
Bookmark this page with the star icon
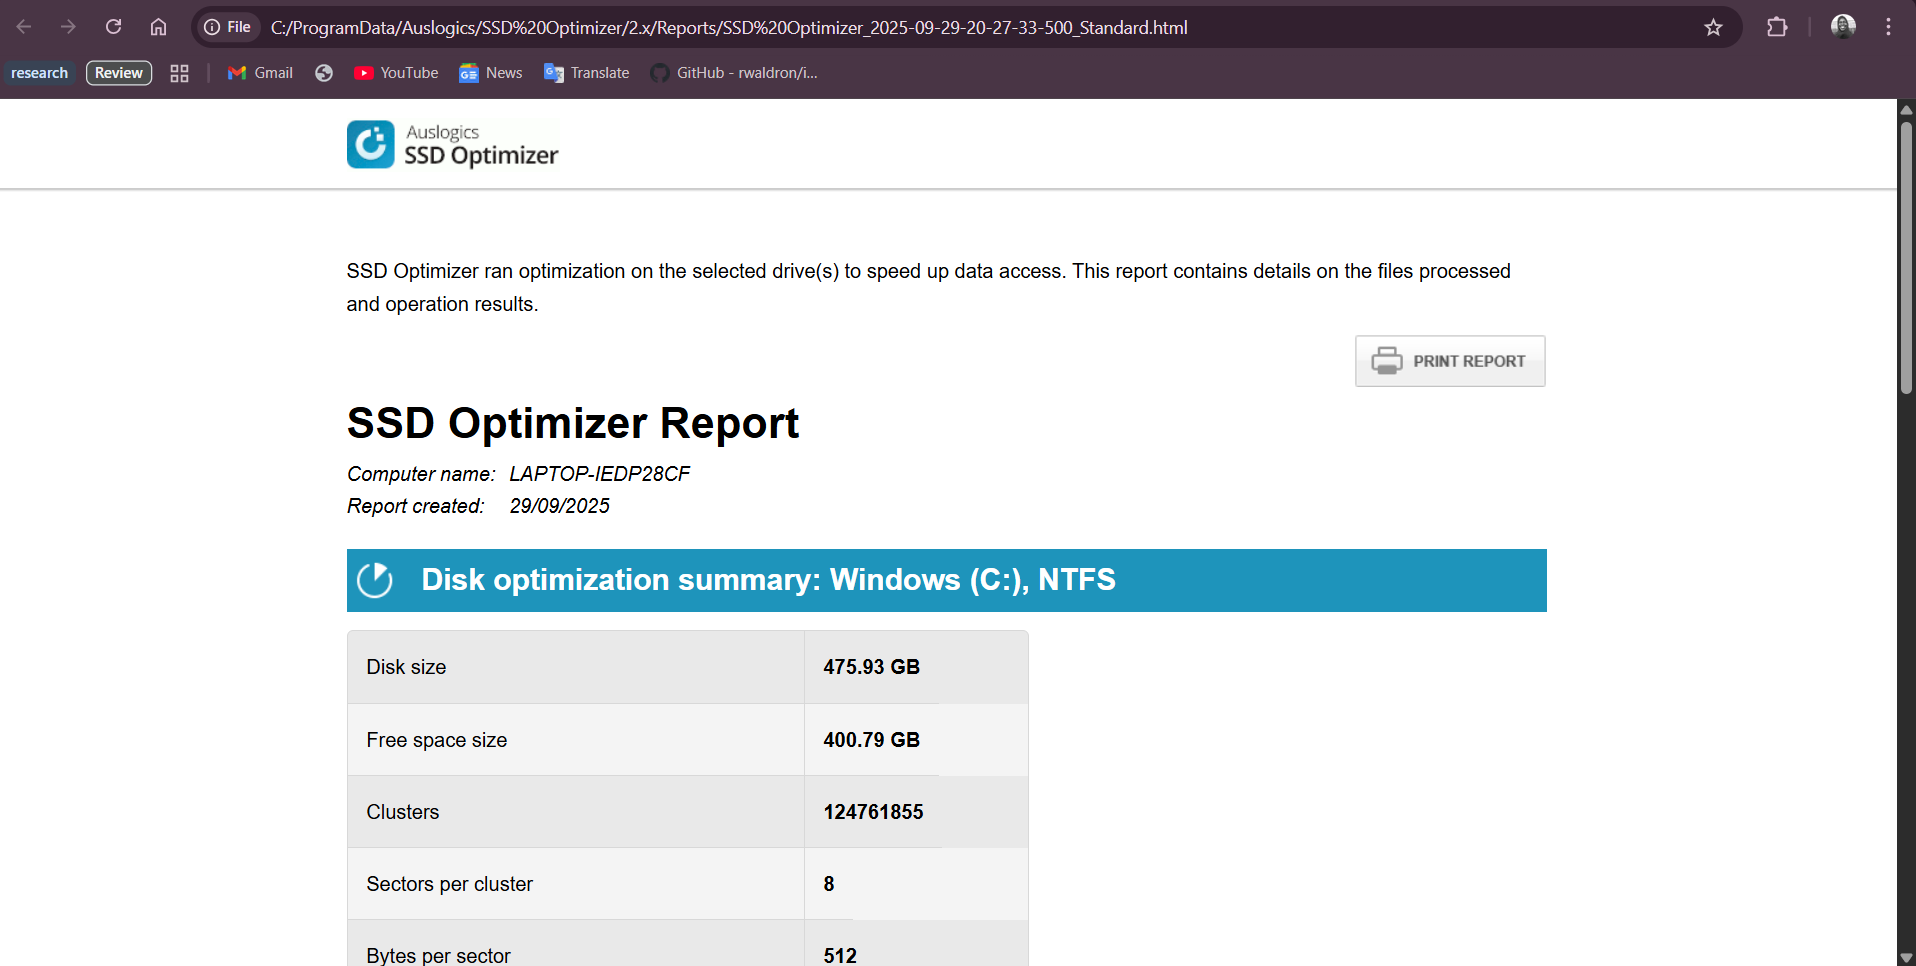point(1713,27)
